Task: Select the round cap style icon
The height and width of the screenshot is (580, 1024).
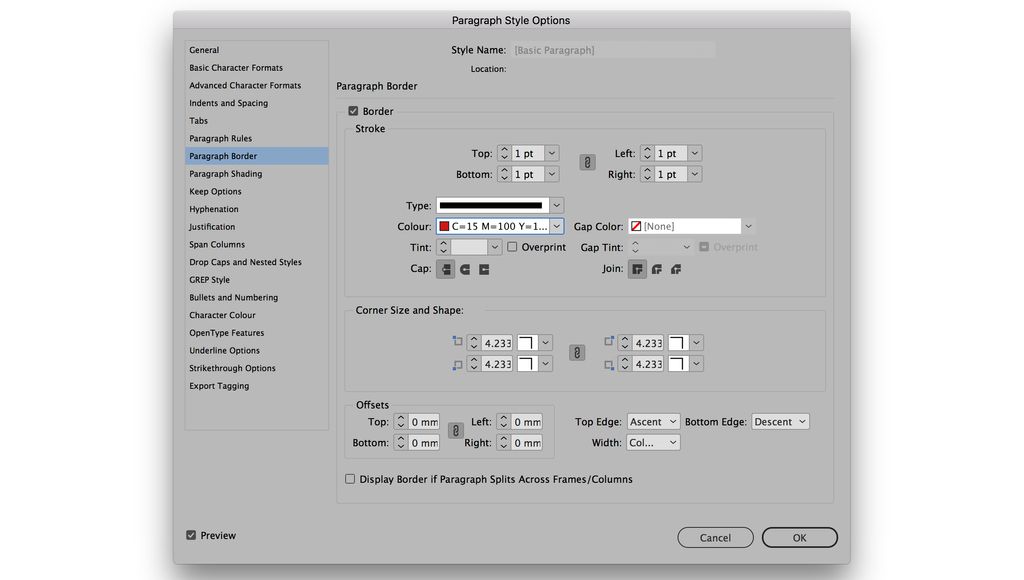Action: [464, 268]
